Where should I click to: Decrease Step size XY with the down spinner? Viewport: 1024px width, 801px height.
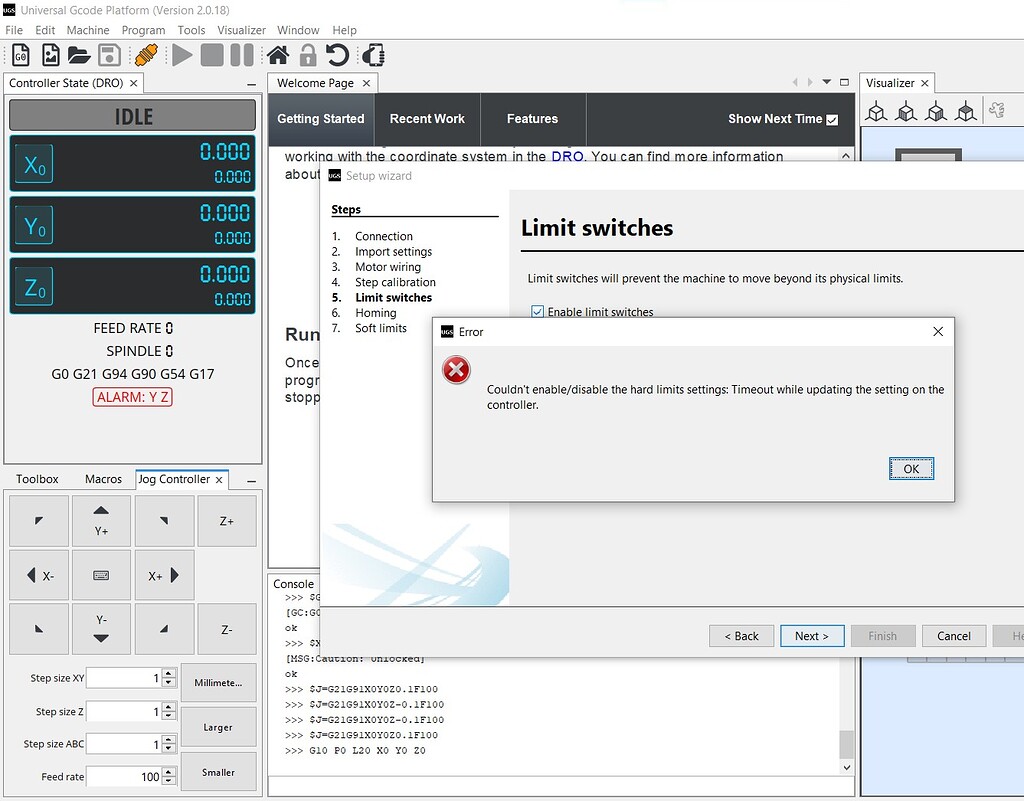(x=169, y=682)
